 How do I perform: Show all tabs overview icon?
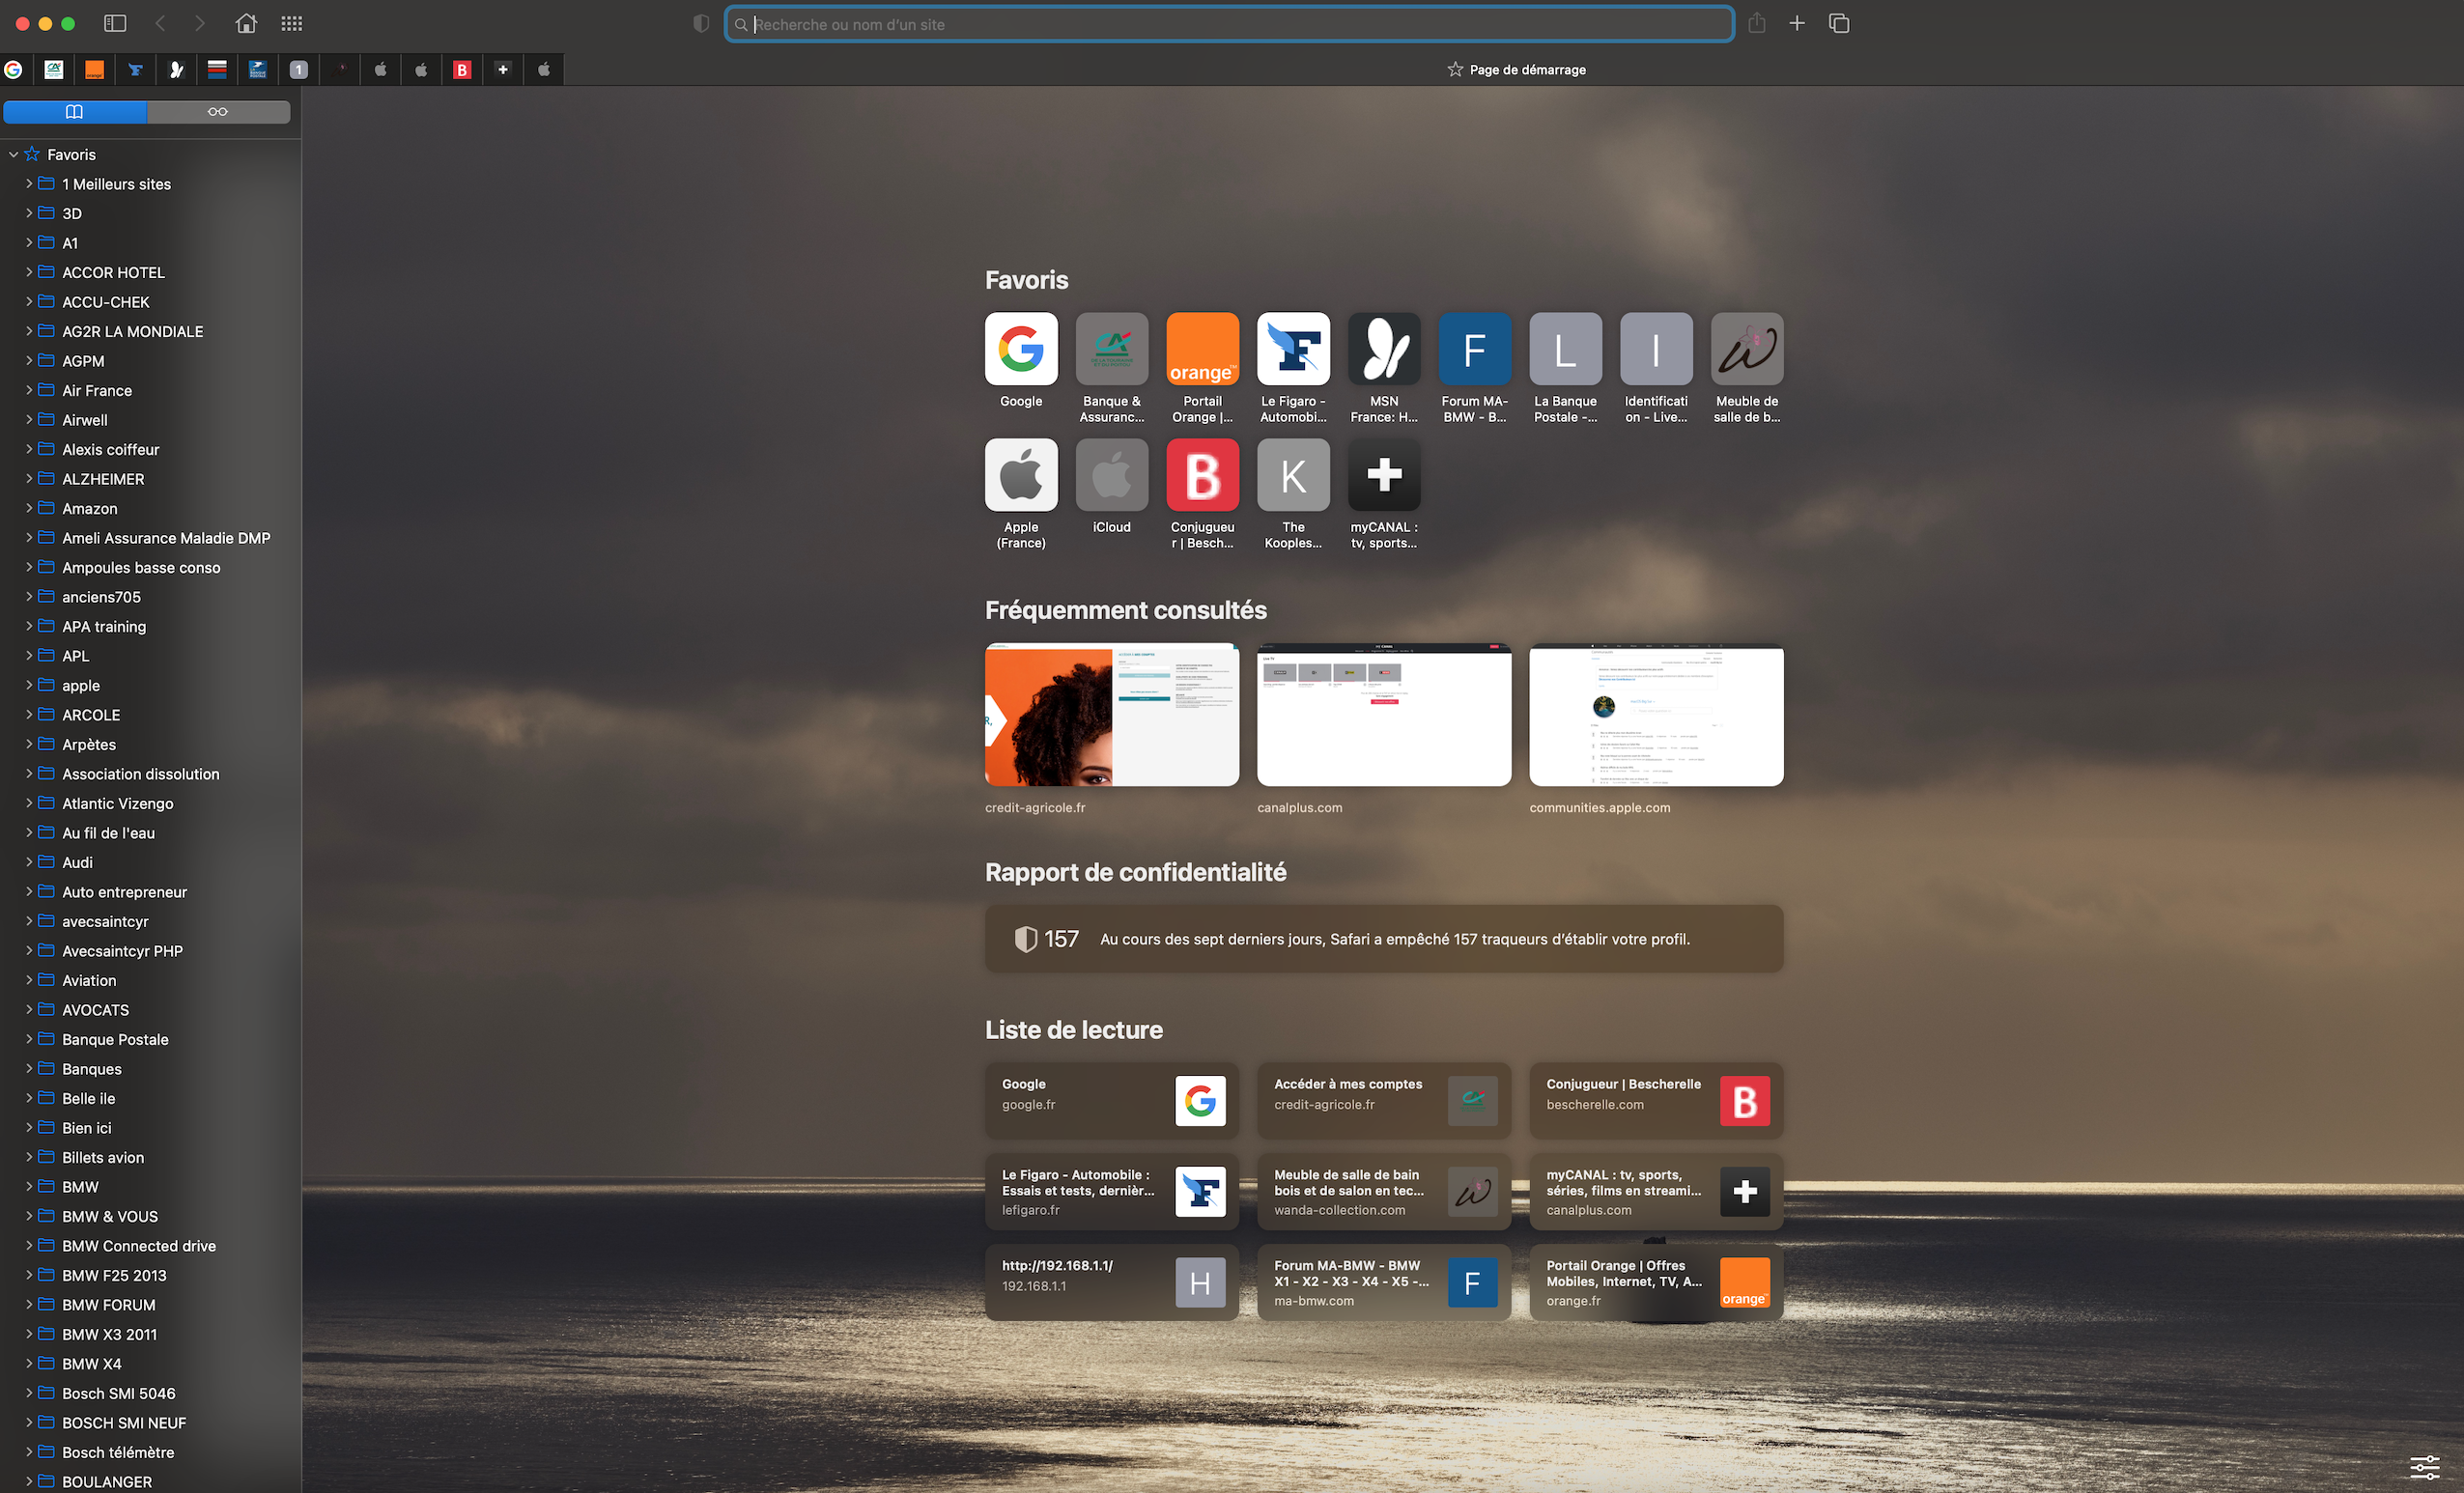click(x=1838, y=23)
